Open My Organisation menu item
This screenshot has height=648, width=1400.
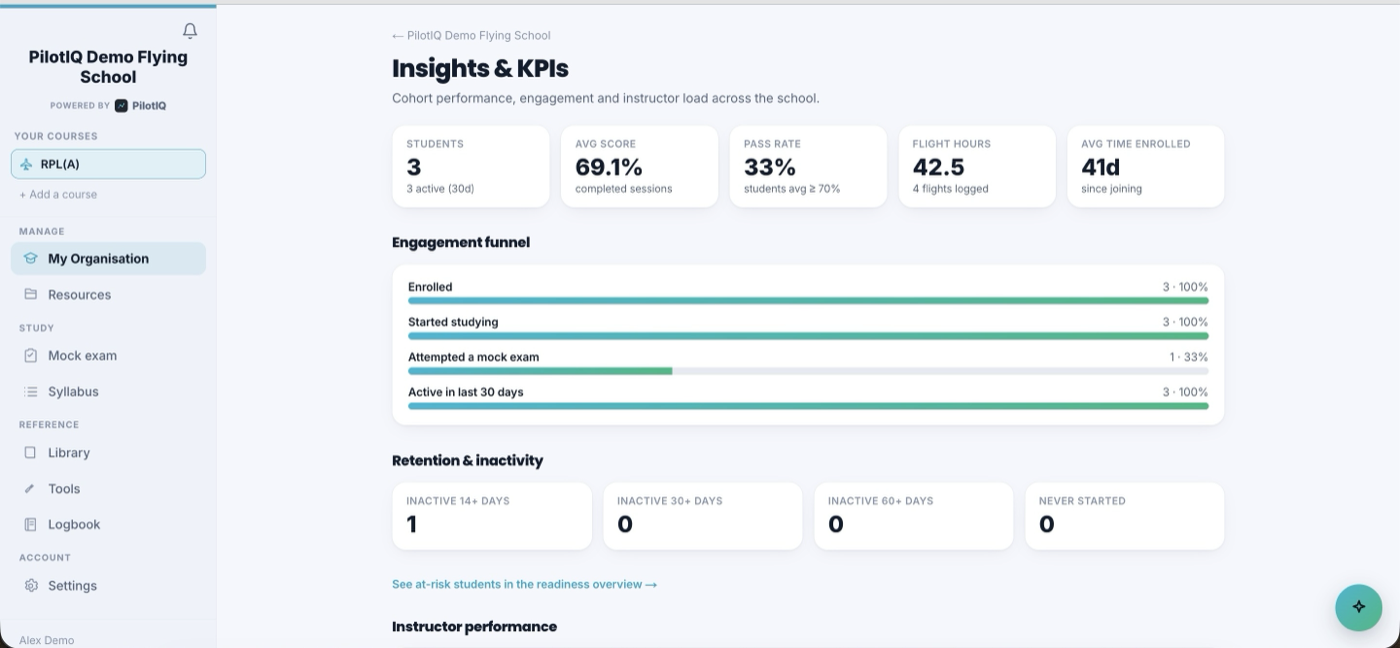(x=108, y=258)
